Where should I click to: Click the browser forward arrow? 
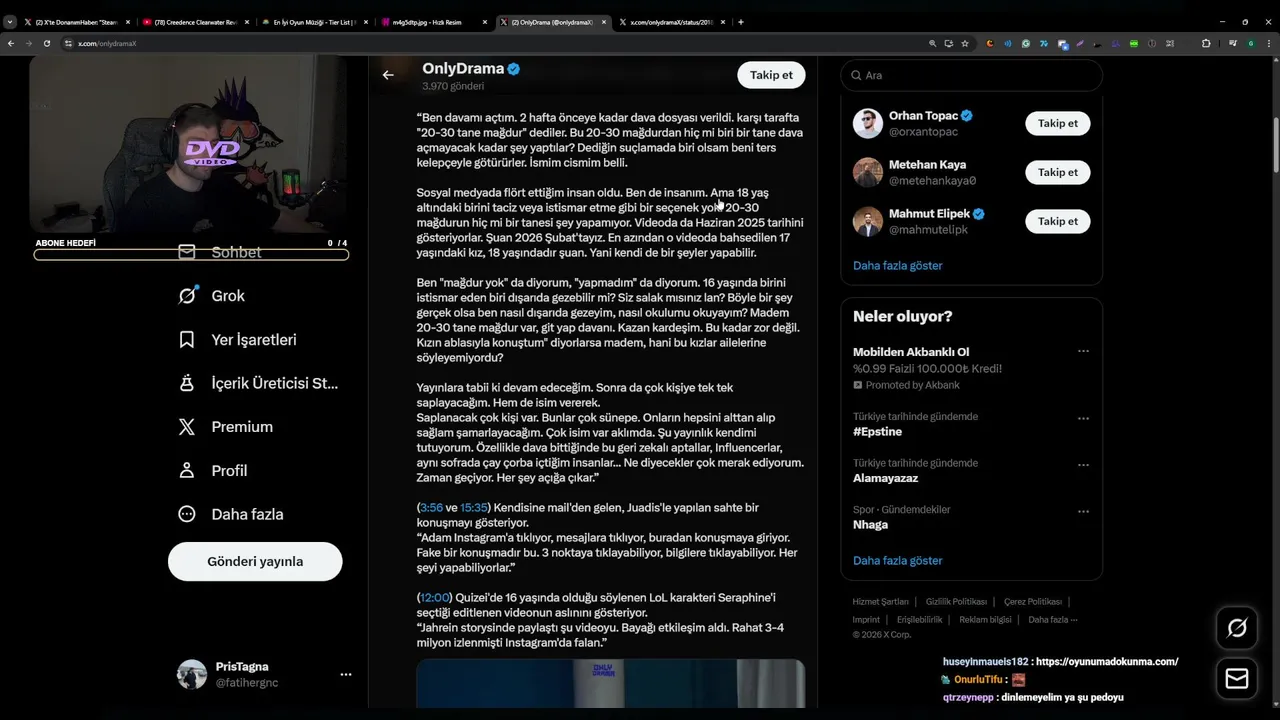coord(29,43)
